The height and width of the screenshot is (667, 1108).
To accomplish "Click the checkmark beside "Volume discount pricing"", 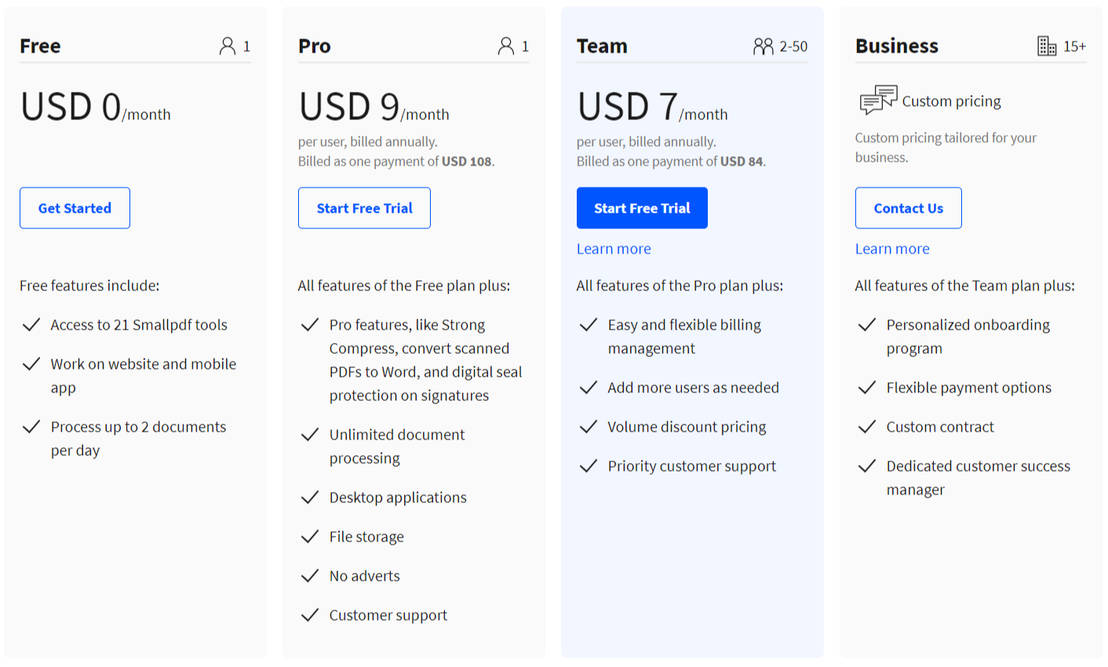I will click(588, 426).
